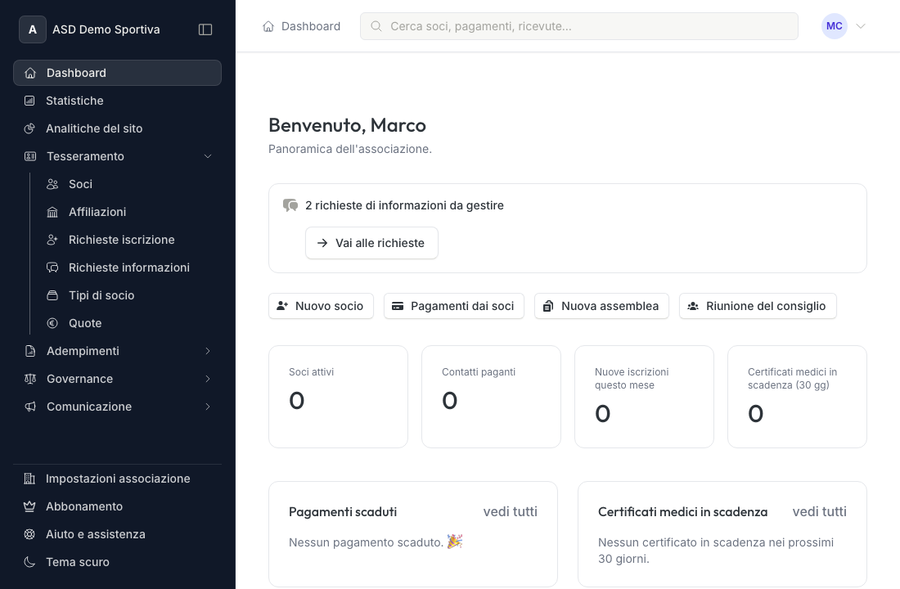Viewport: 900px width, 589px height.
Task: Click the Comunicazione megaphone icon
Action: tap(30, 406)
